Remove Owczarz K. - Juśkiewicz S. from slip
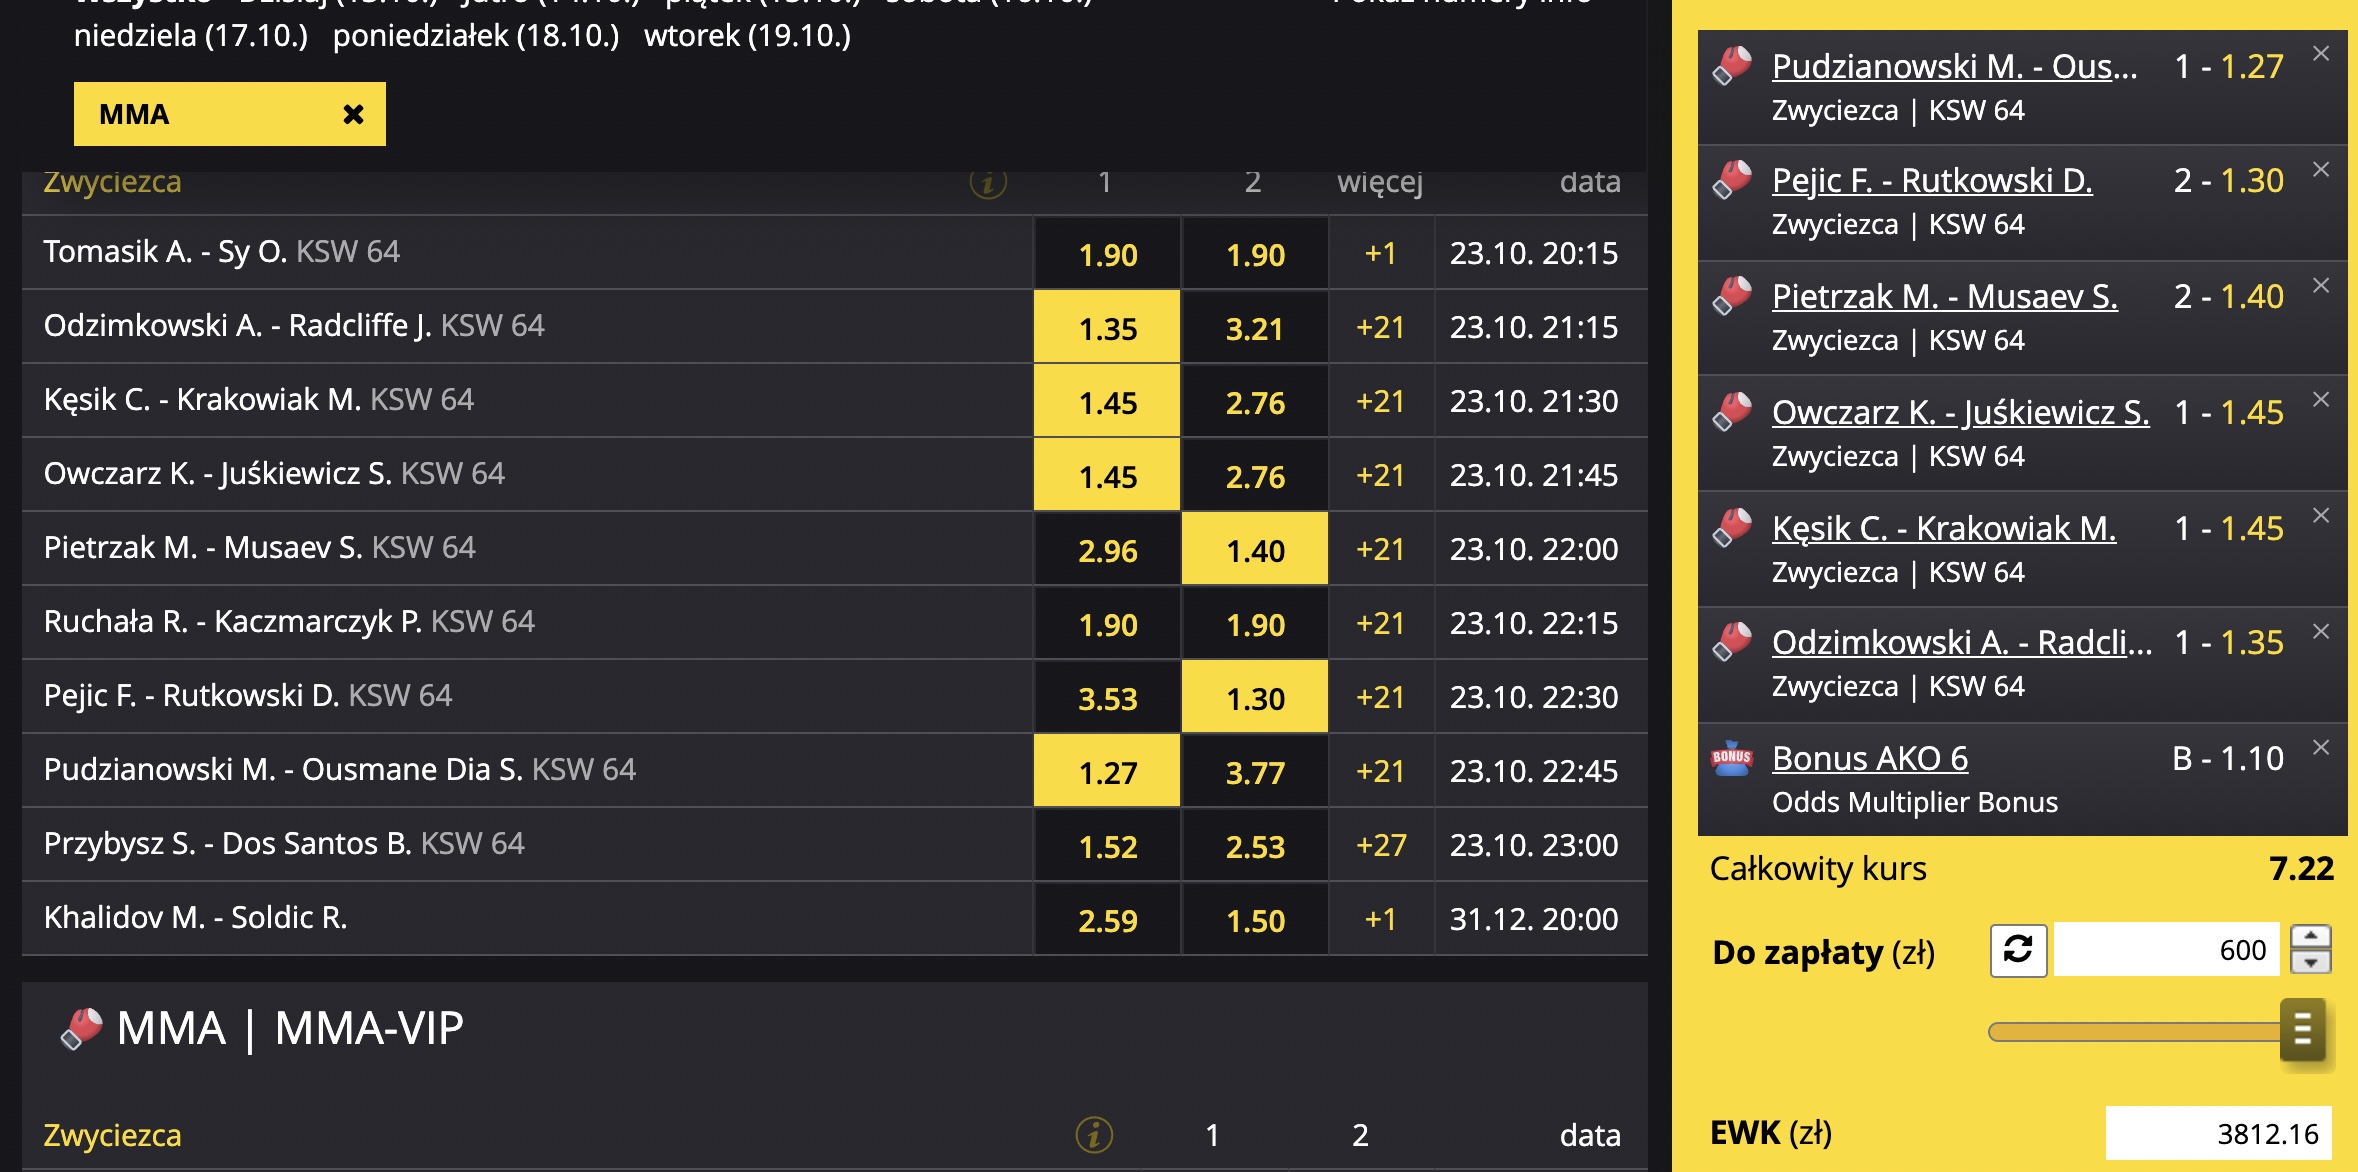Screen dimensions: 2358x1172 (x=2321, y=400)
